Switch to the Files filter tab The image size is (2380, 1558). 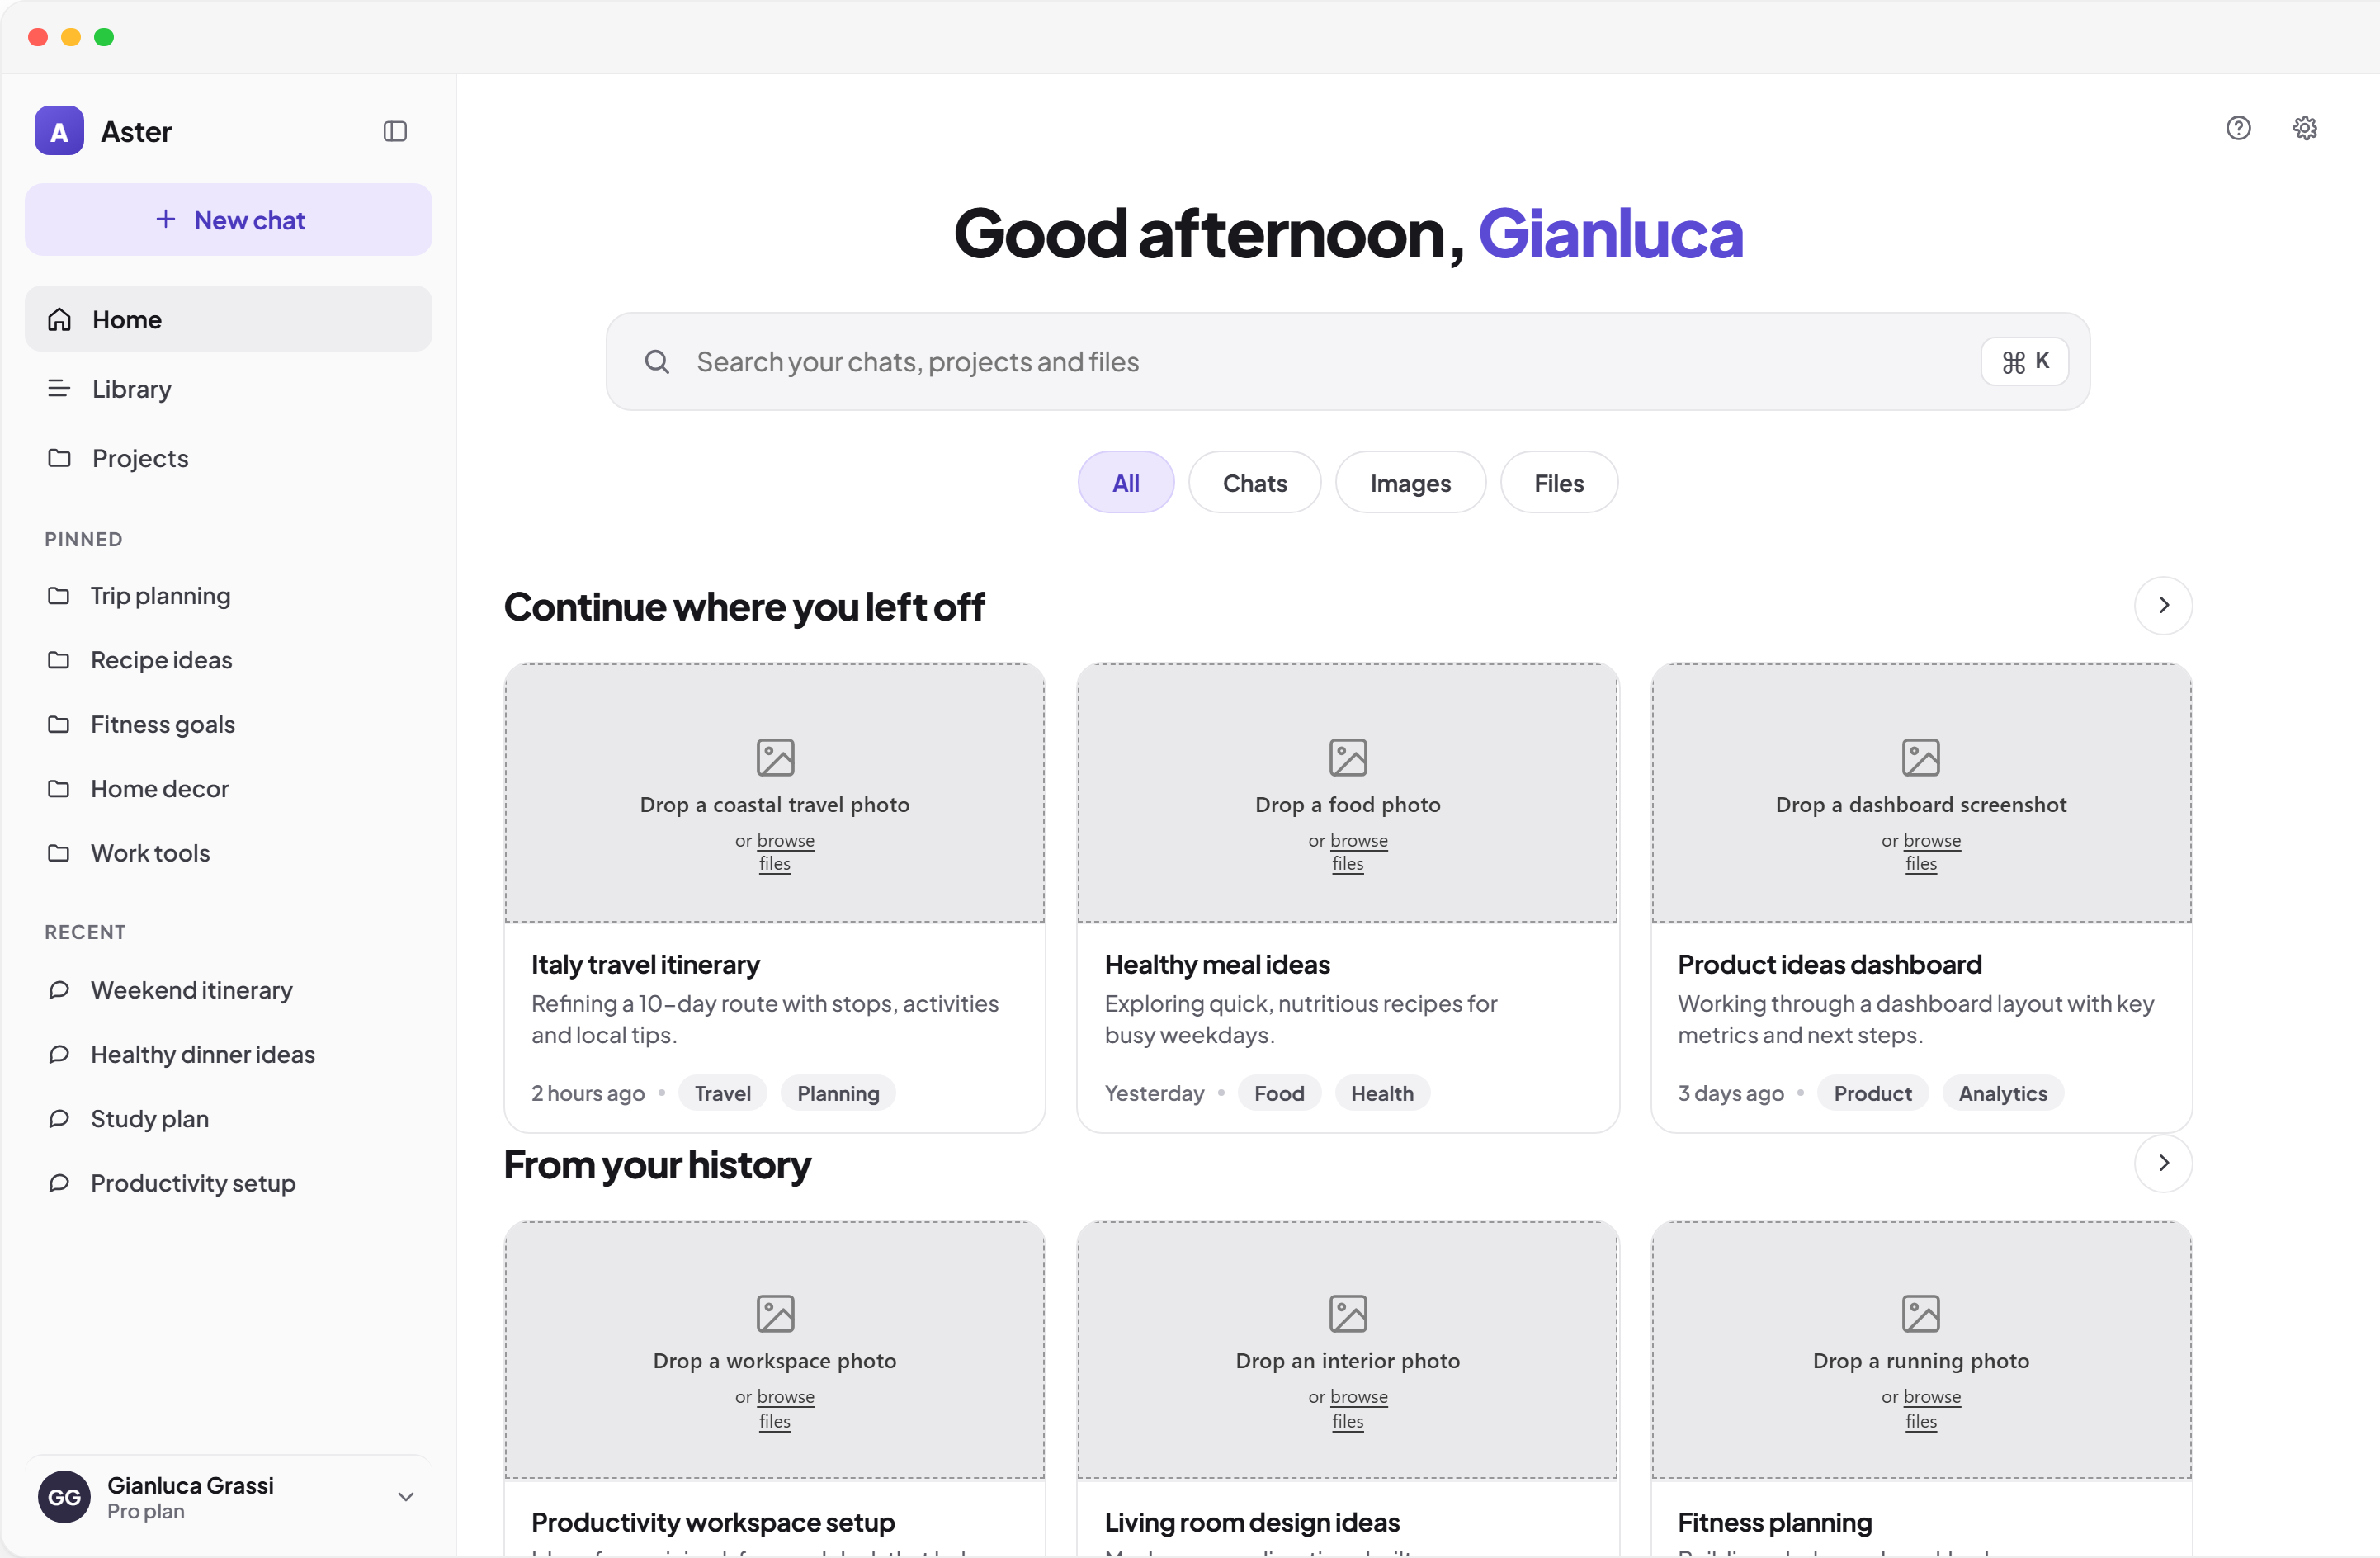[x=1559, y=483]
